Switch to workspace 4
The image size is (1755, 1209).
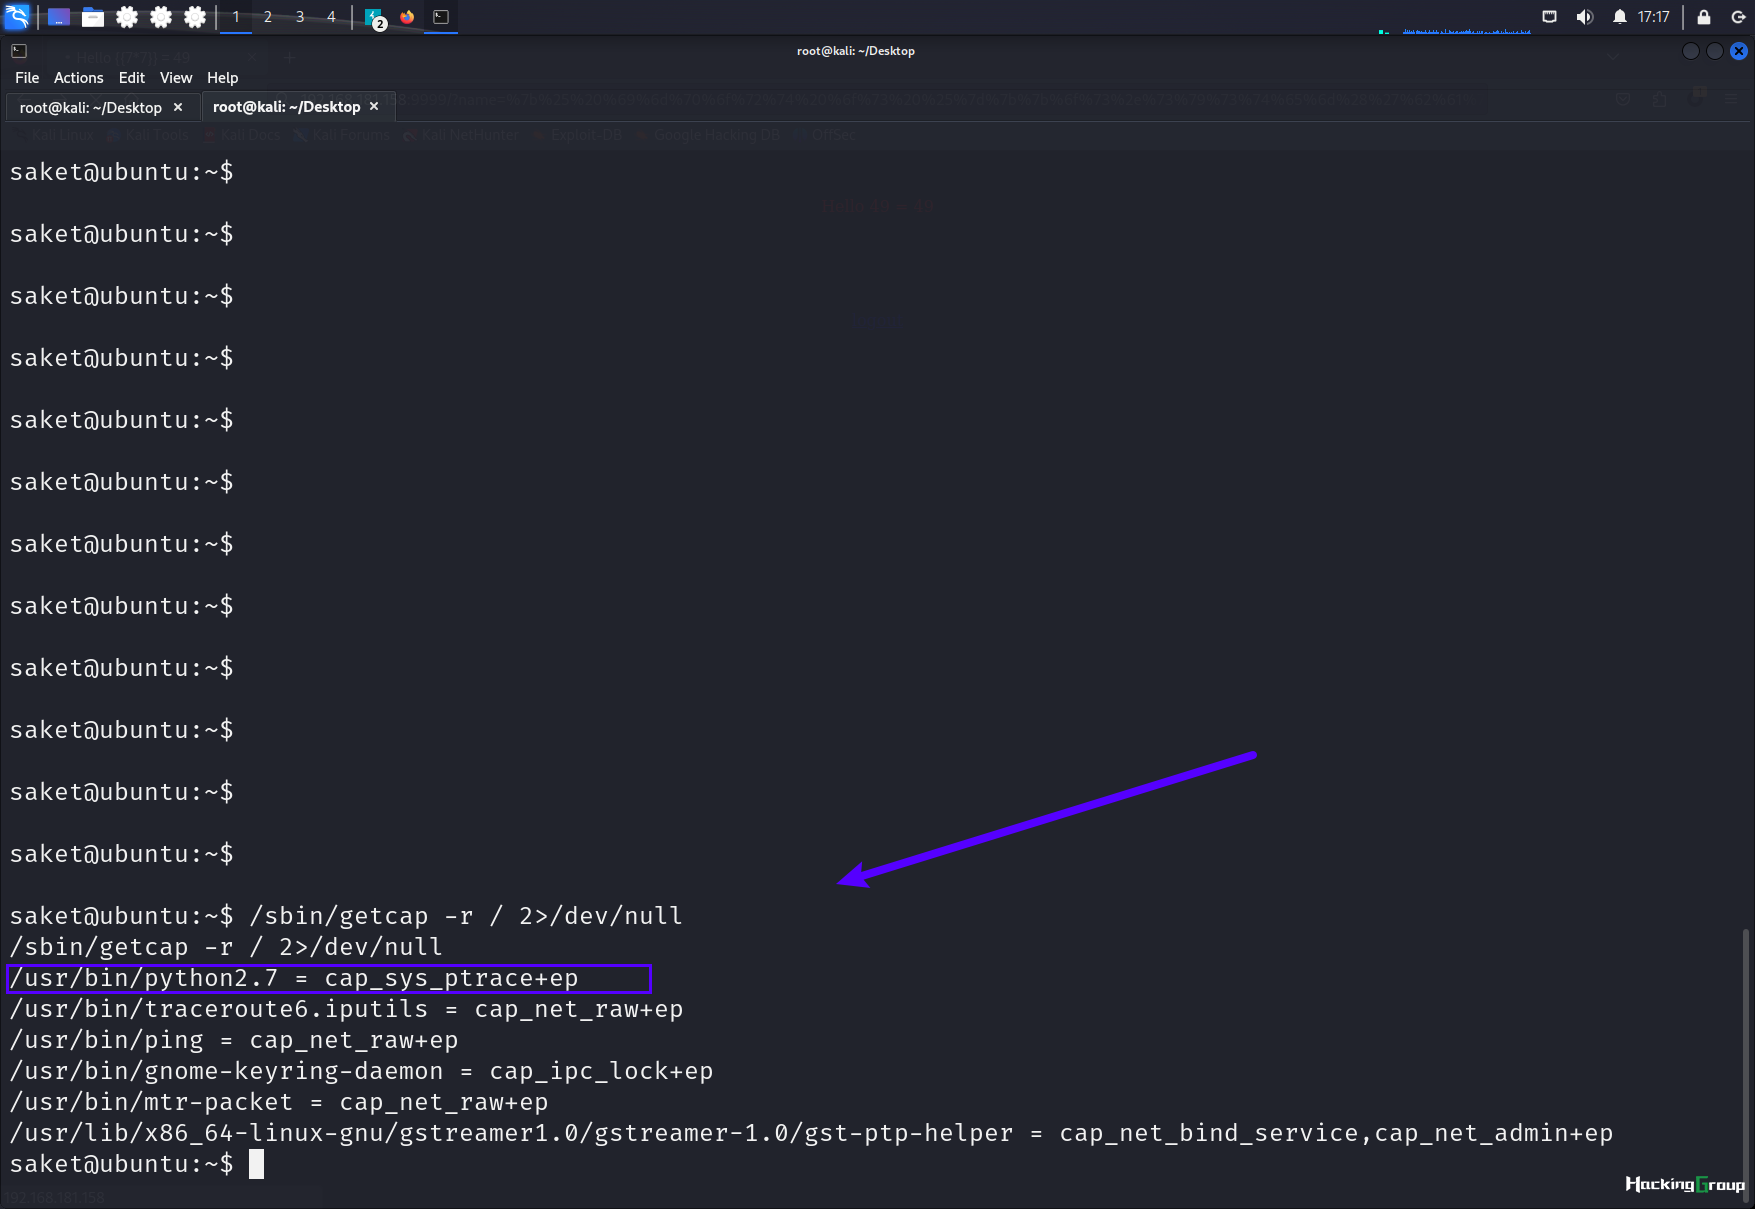click(332, 17)
